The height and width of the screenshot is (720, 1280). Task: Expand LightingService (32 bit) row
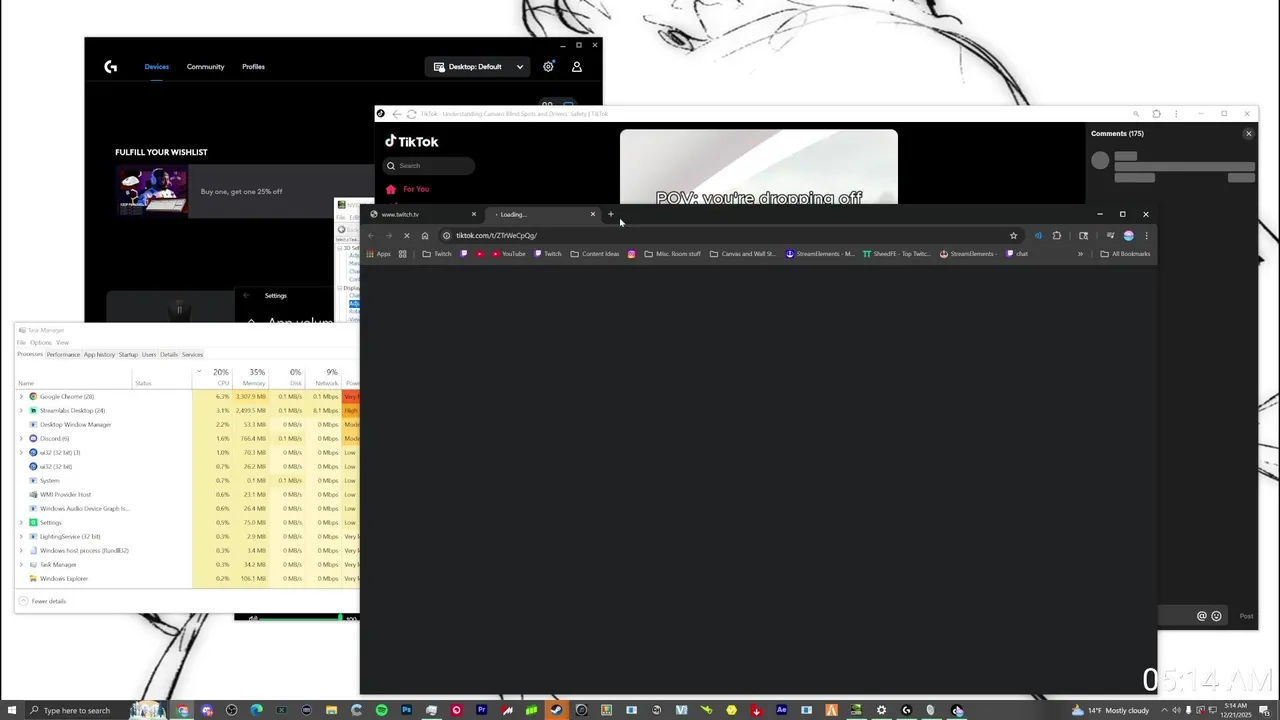pos(21,537)
